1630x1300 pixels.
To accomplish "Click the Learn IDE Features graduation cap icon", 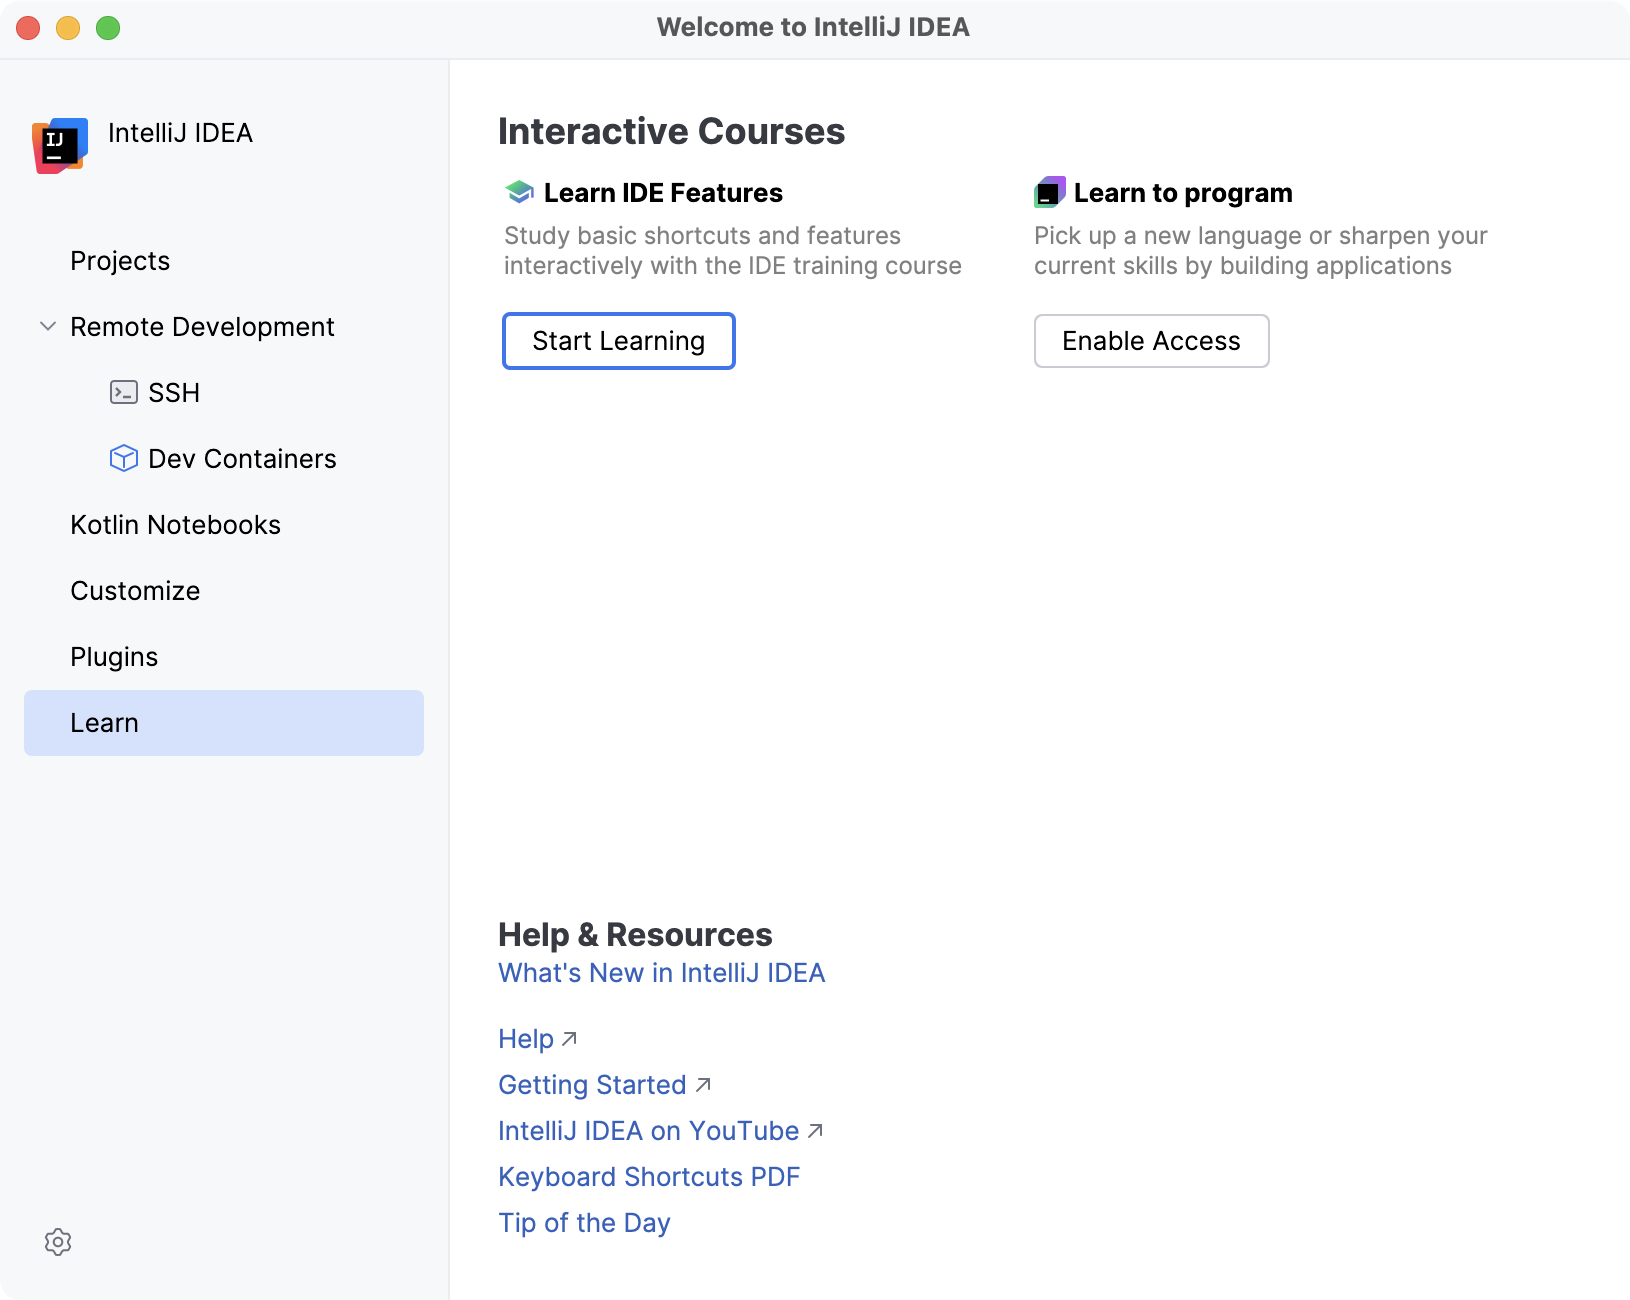I will tap(518, 191).
